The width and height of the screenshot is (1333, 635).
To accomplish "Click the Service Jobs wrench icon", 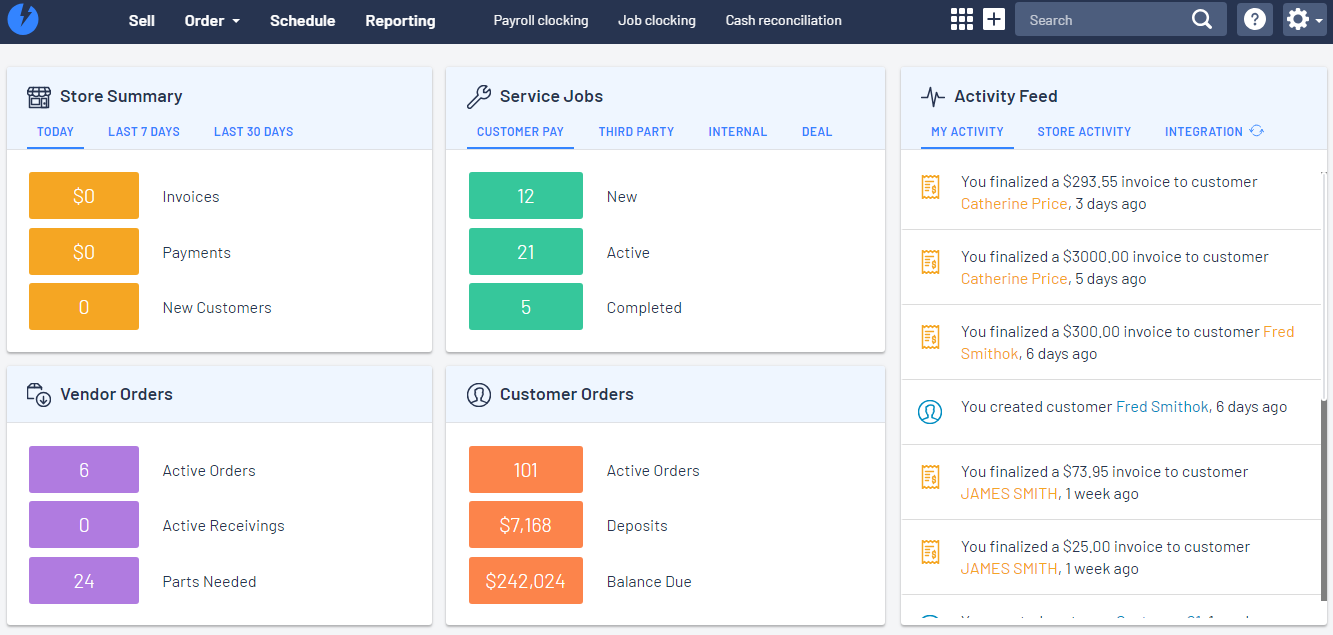I will tap(479, 97).
